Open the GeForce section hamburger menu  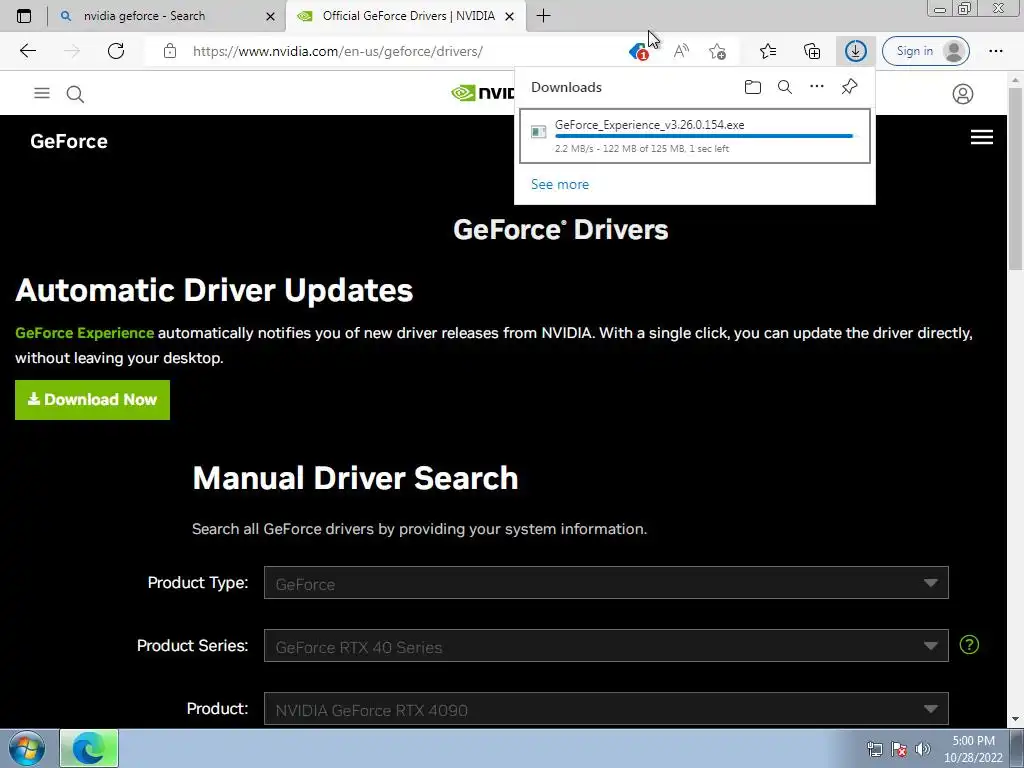(982, 137)
